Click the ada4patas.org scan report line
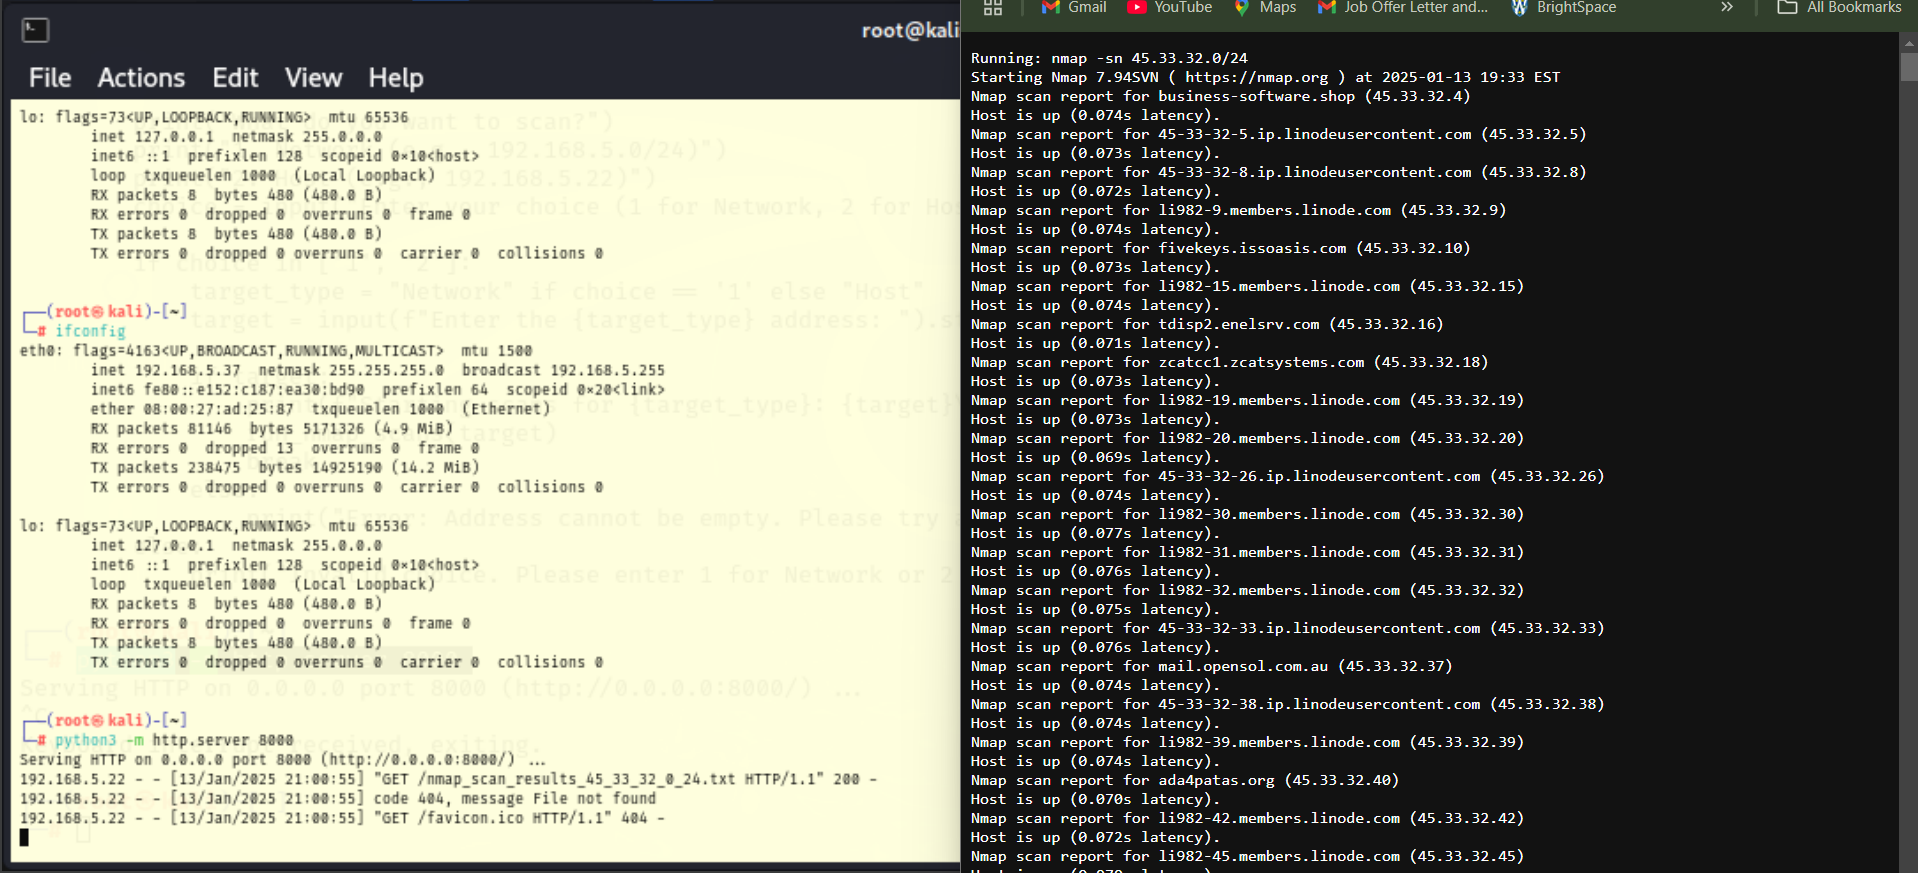The image size is (1918, 873). pyautogui.click(x=1185, y=780)
